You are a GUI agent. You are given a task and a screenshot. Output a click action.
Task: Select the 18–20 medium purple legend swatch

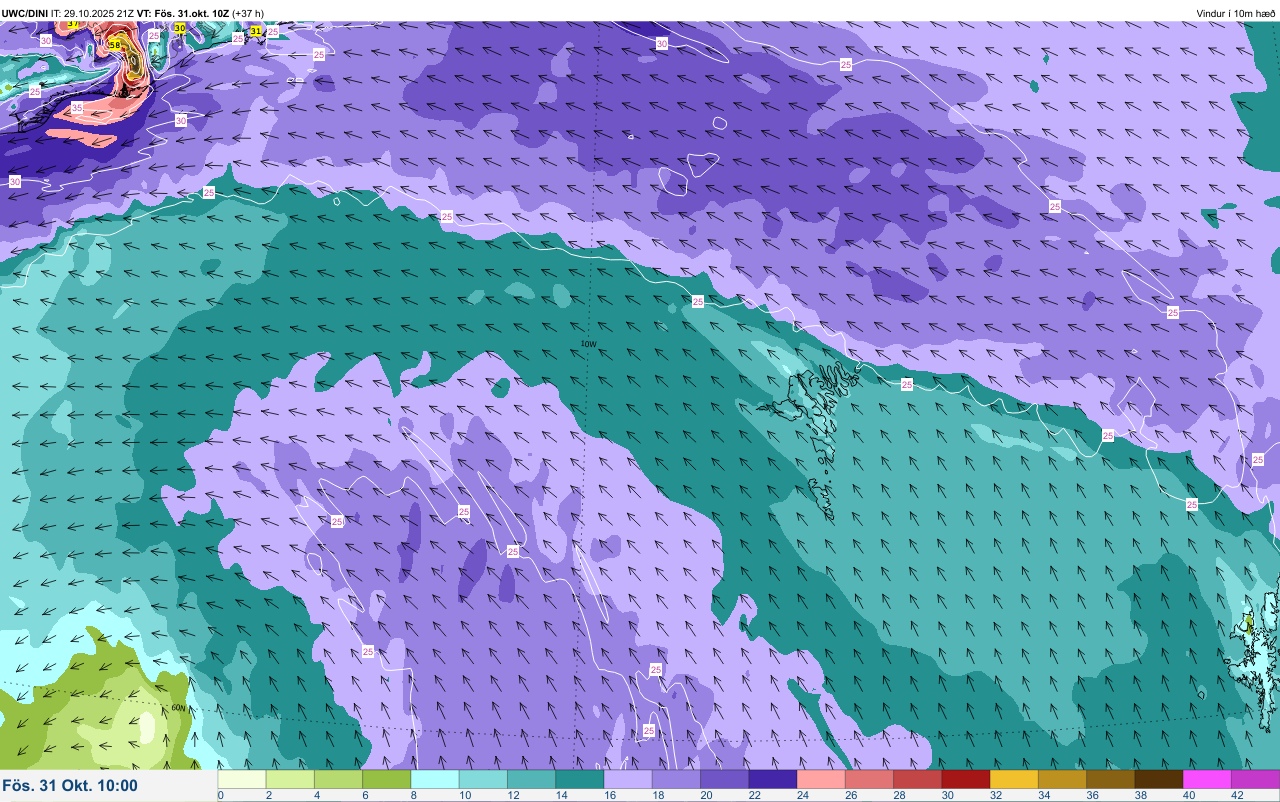click(x=676, y=779)
